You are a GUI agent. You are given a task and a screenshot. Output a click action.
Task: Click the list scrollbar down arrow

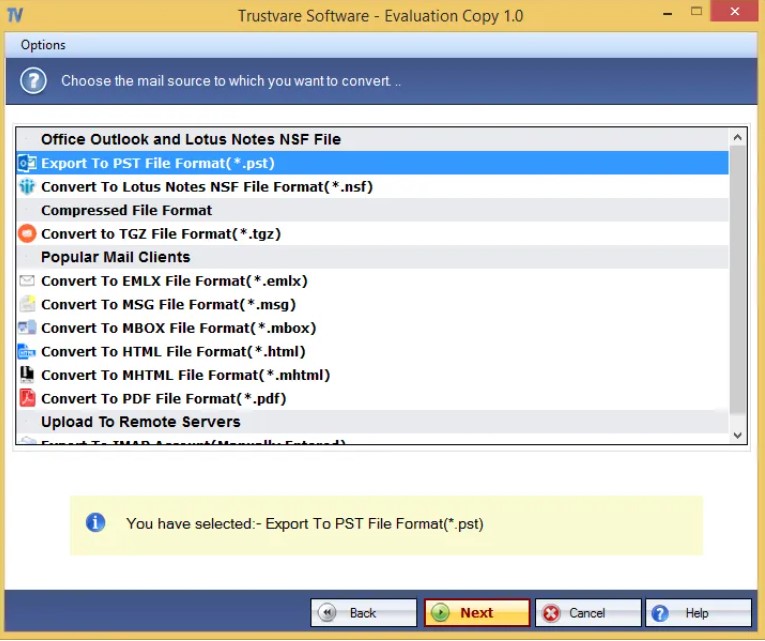click(x=738, y=435)
